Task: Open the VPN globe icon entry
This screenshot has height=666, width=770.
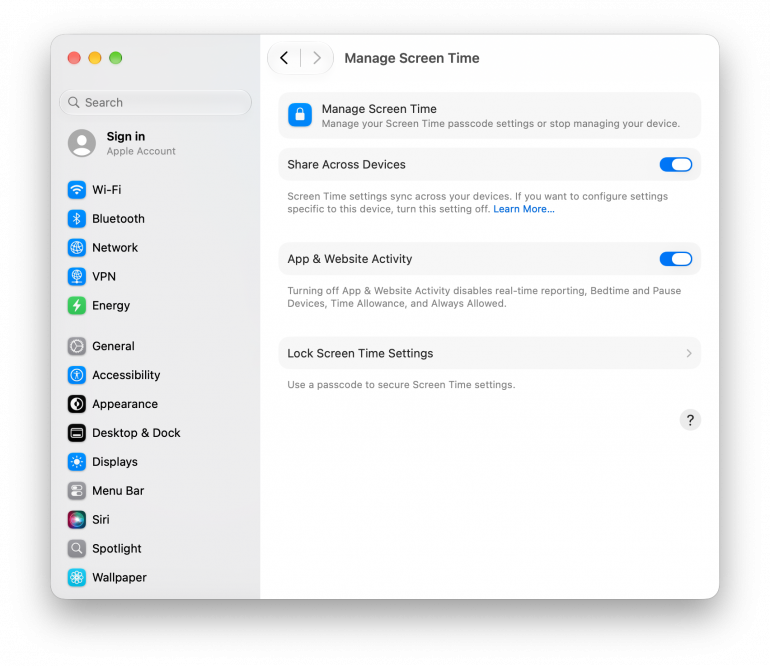Action: tap(77, 277)
